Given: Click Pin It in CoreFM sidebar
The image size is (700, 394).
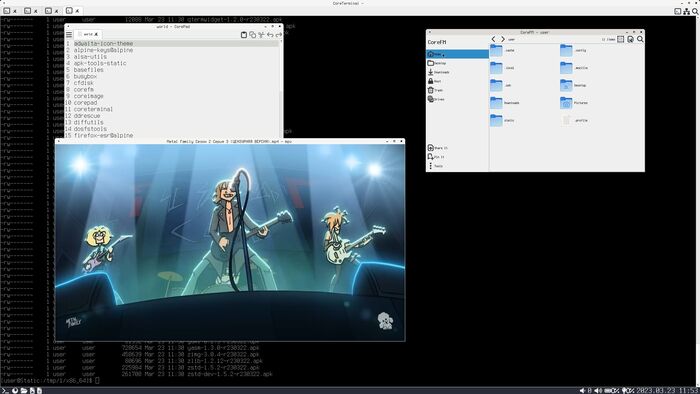Looking at the screenshot, I should [436, 157].
